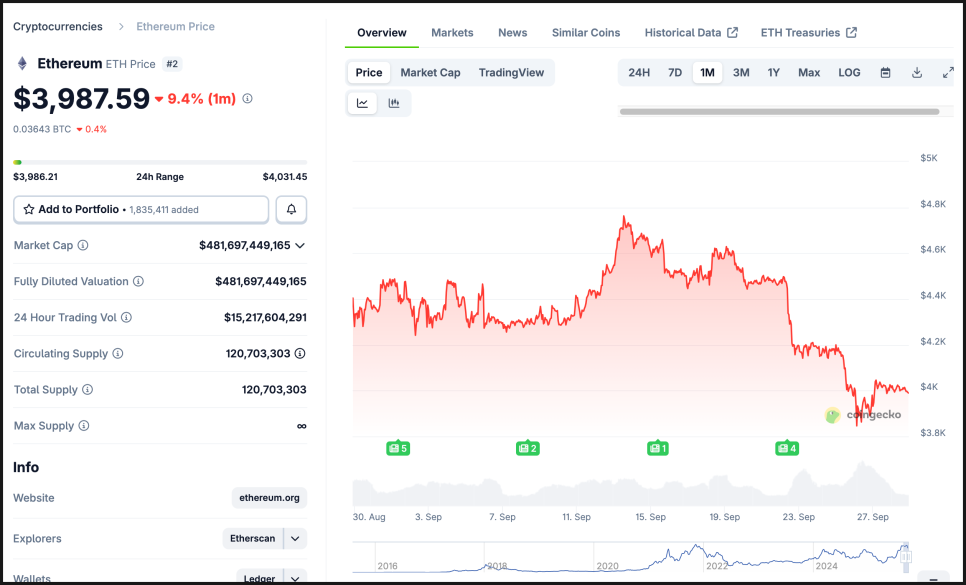Expand the Market Cap value chevron

300,246
